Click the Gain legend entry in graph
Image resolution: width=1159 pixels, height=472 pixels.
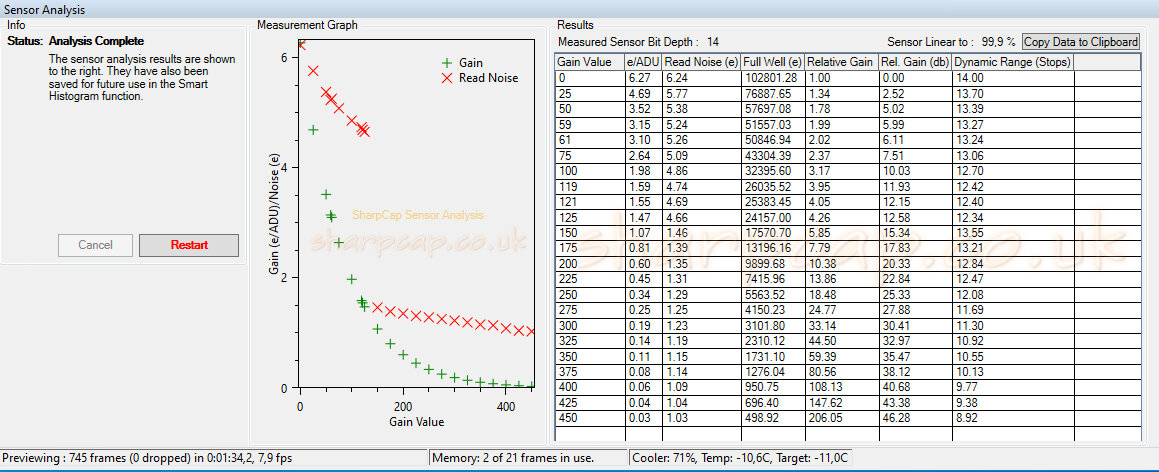tap(461, 64)
